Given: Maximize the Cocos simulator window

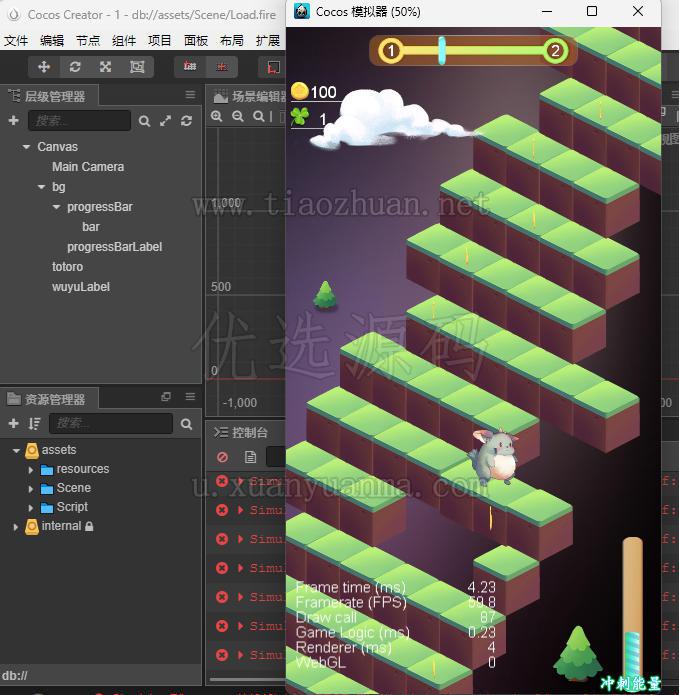Looking at the screenshot, I should (592, 11).
